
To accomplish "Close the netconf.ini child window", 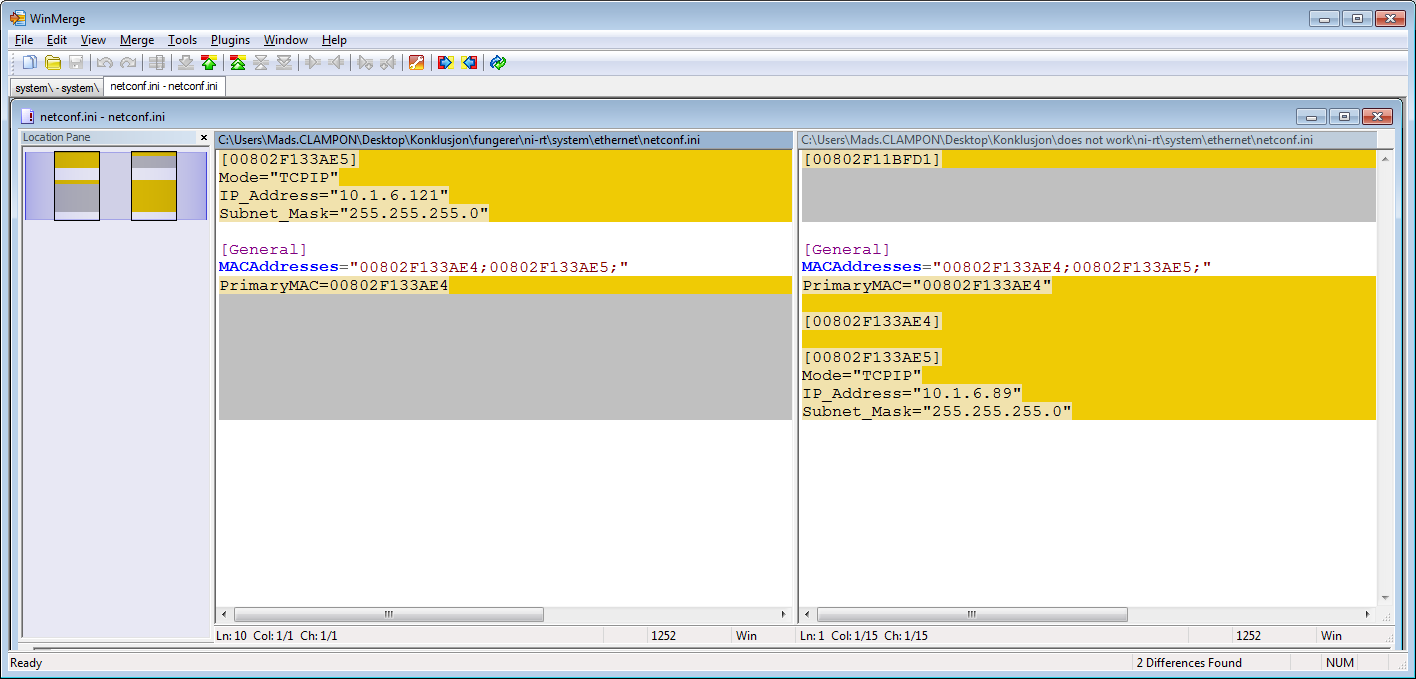I will click(x=1377, y=117).
